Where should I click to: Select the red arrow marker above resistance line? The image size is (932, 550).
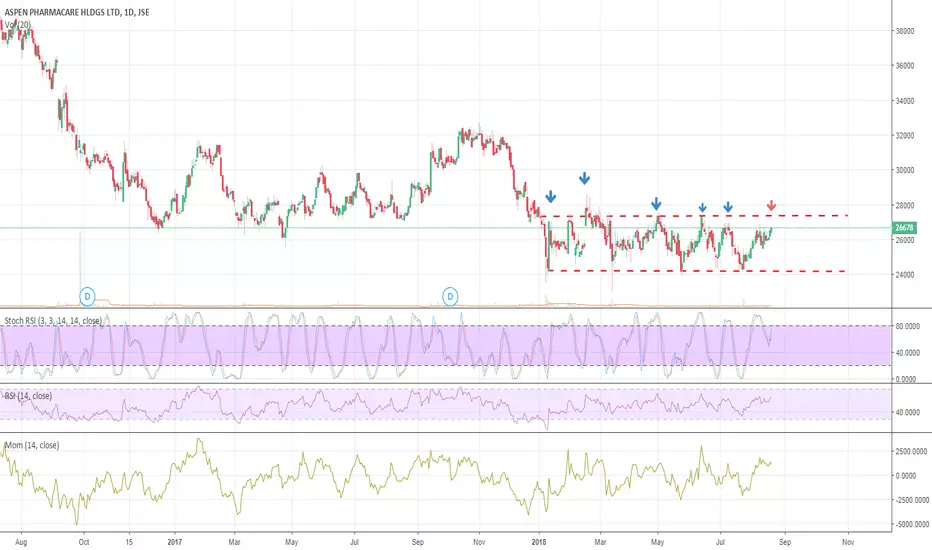[x=771, y=206]
